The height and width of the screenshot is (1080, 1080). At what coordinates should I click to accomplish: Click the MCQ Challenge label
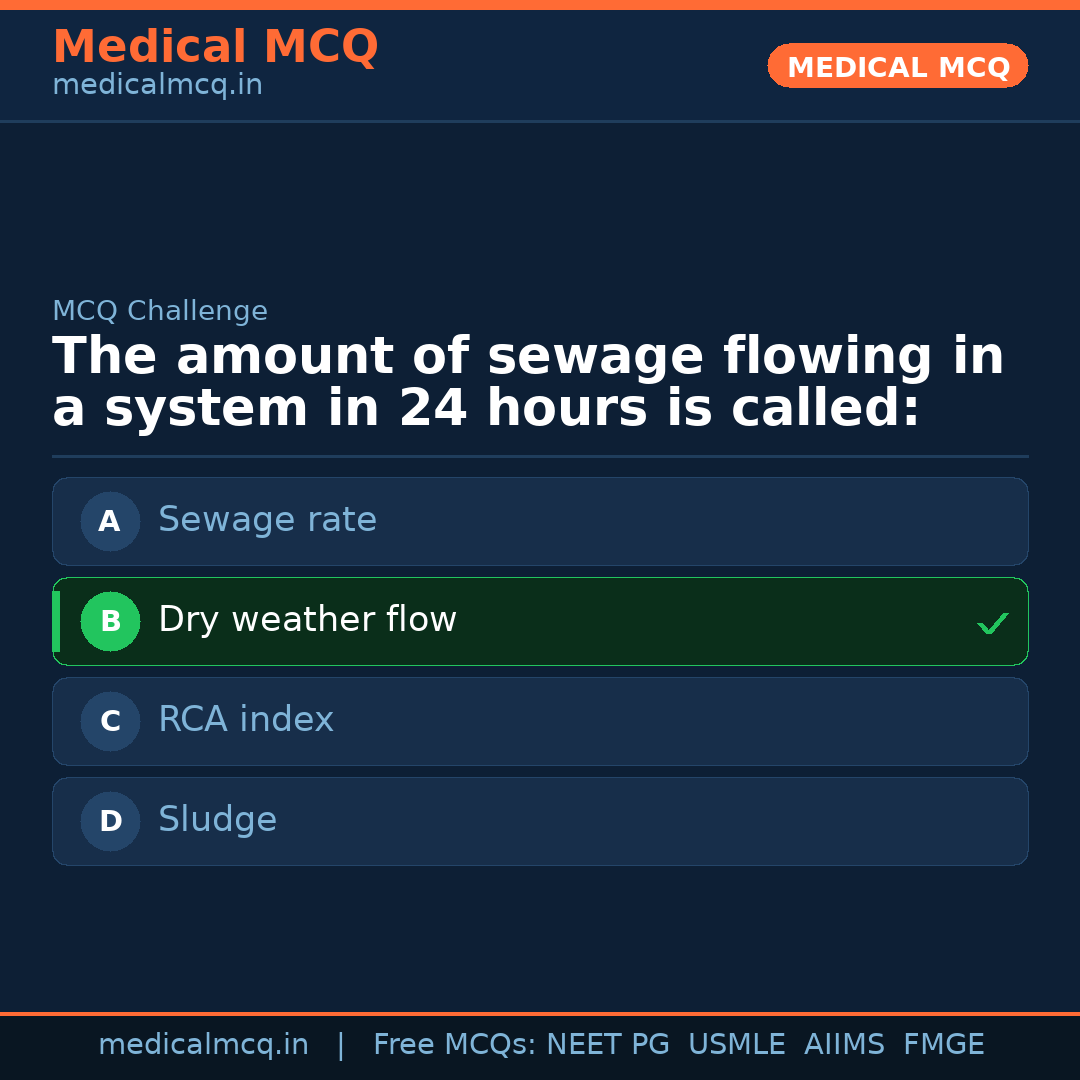point(160,311)
